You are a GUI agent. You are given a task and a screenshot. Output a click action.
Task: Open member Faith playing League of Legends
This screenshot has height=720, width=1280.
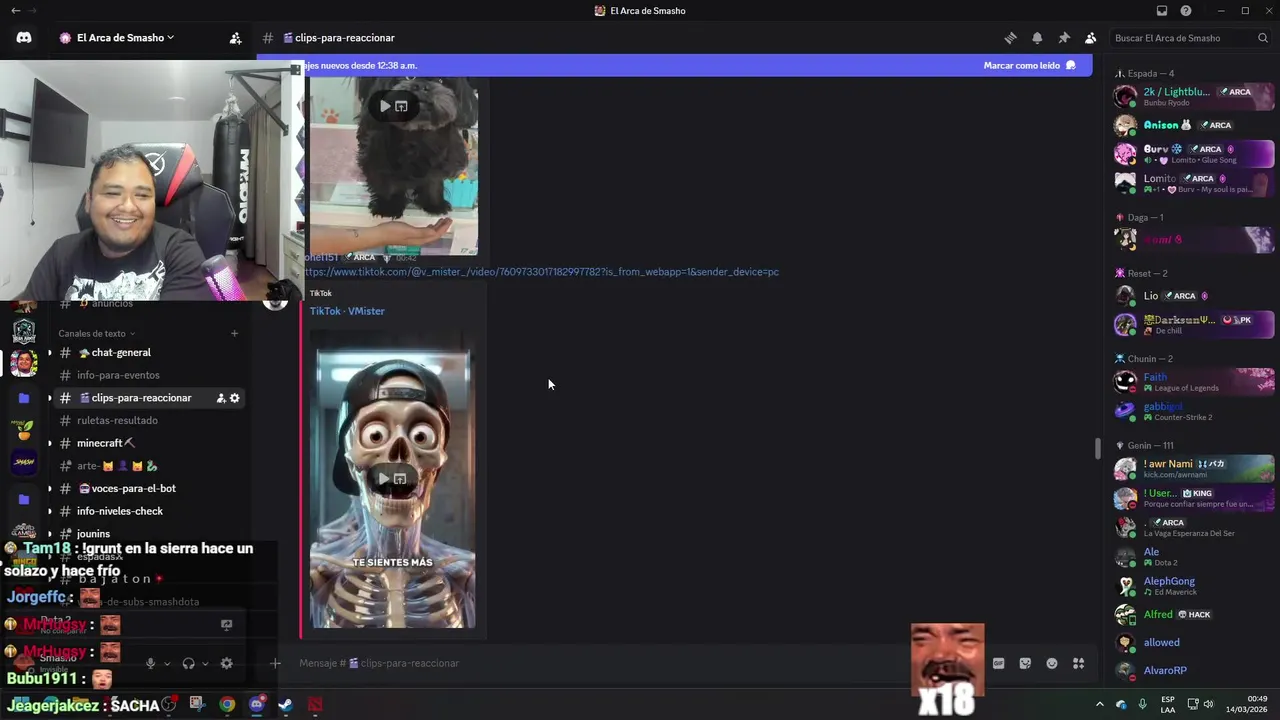click(1194, 382)
